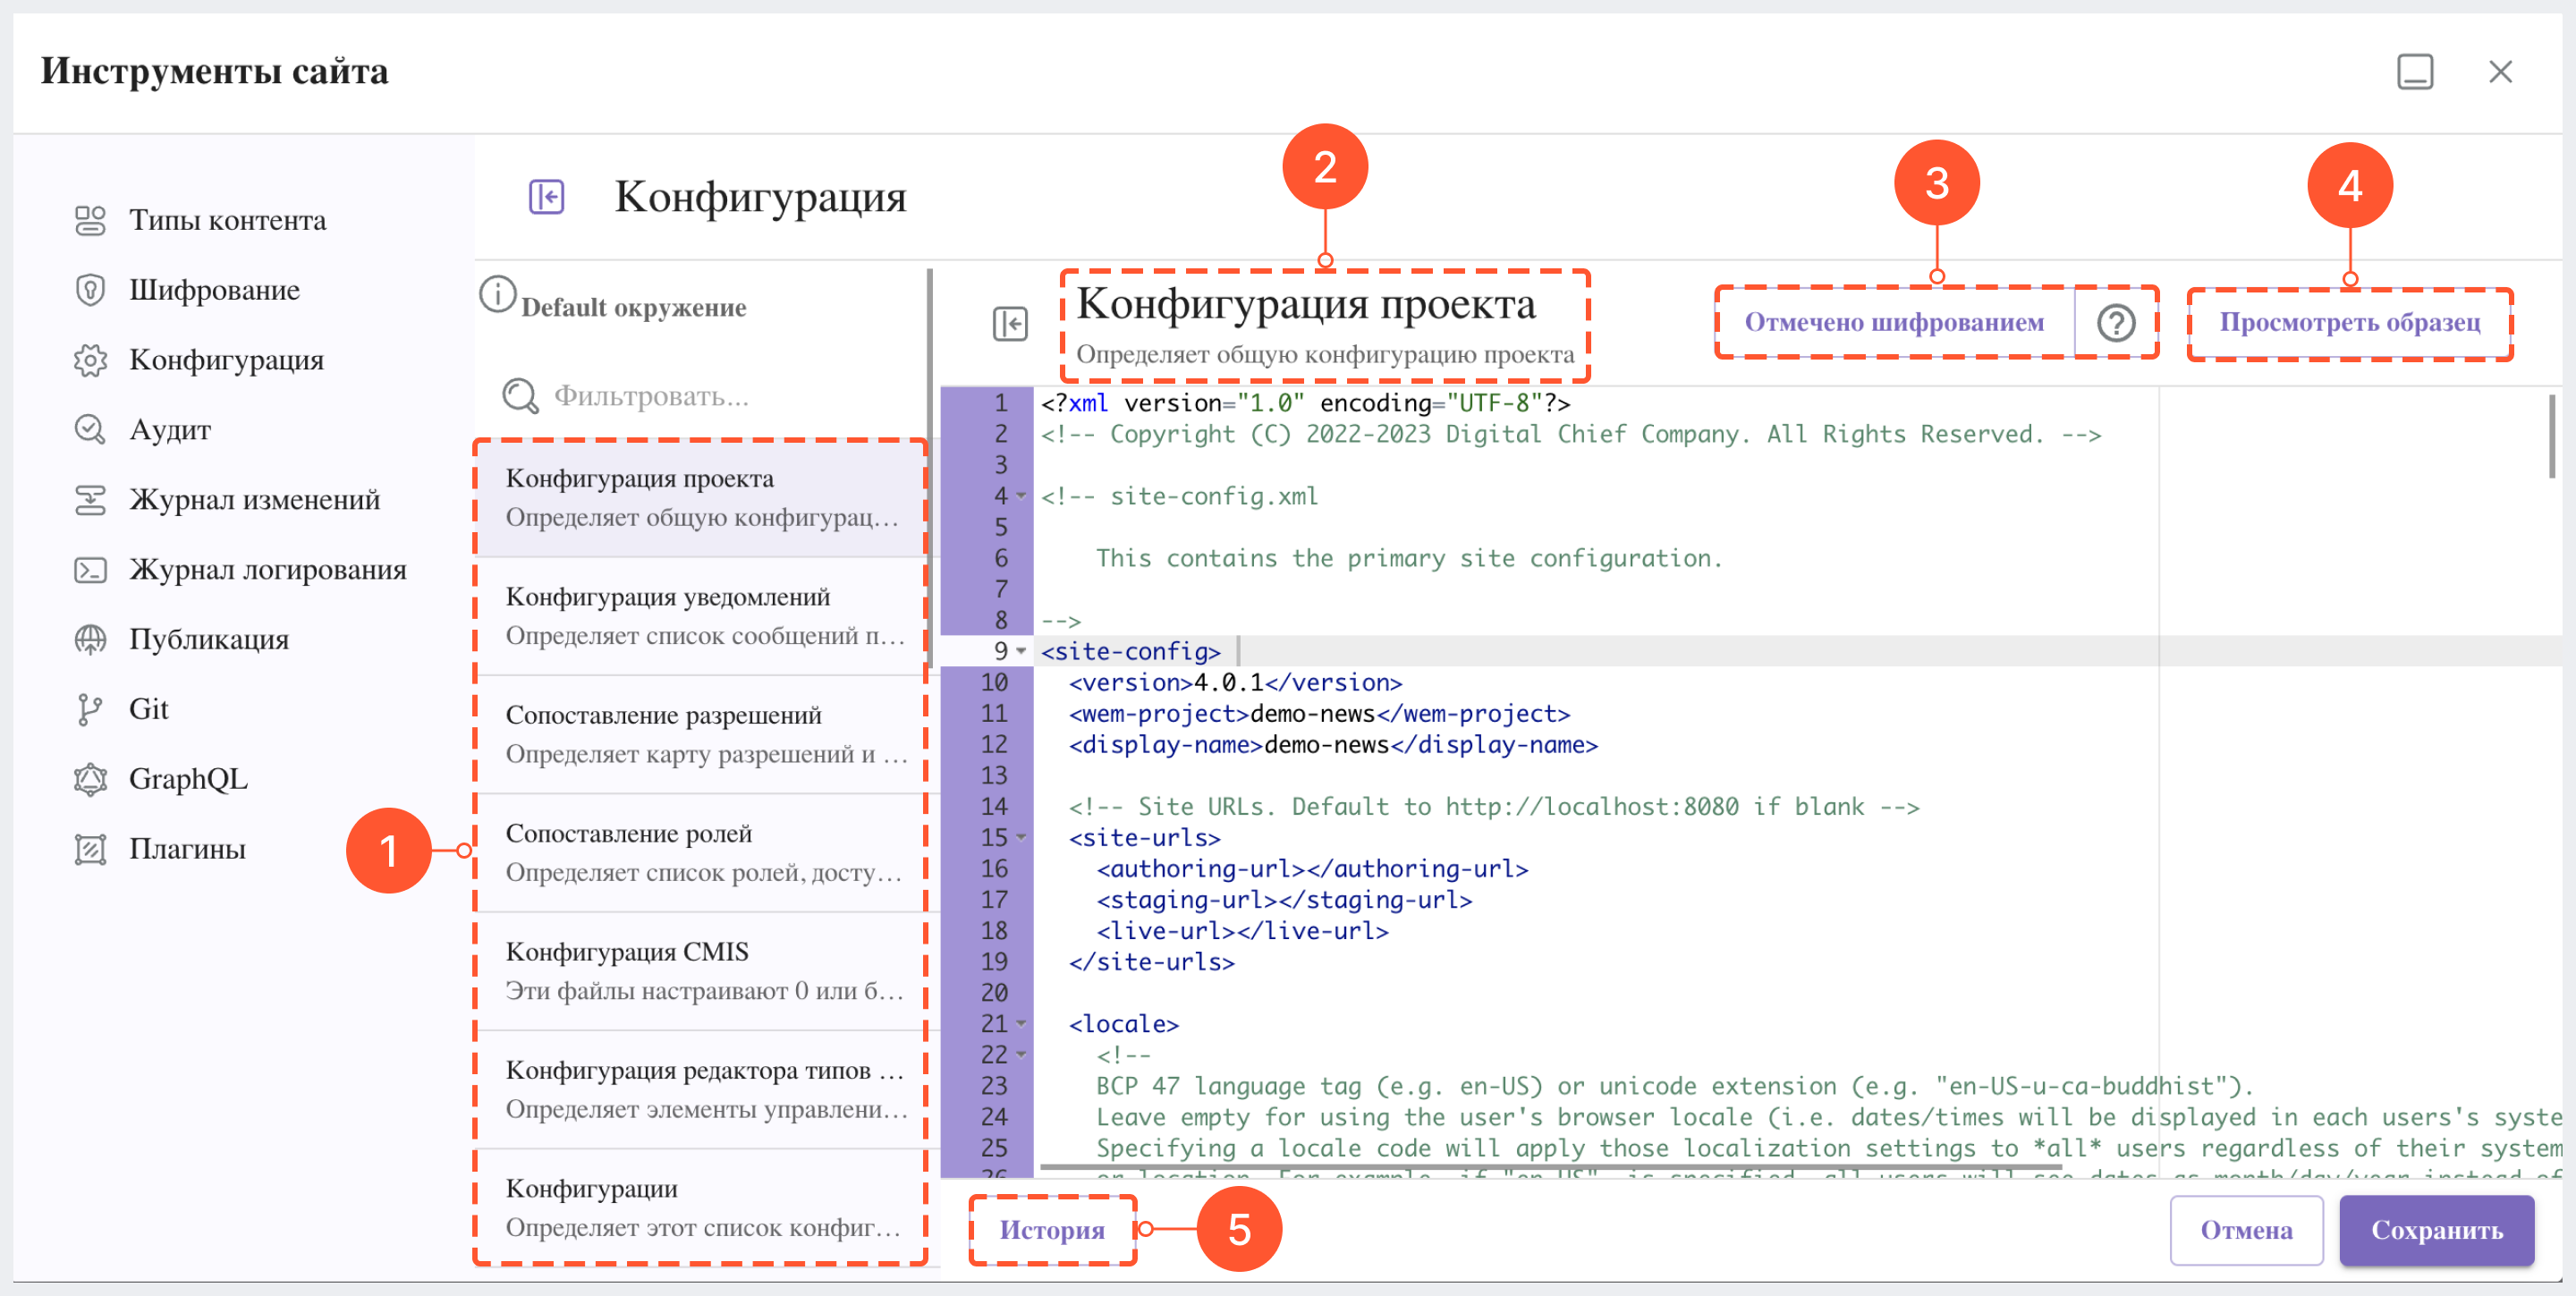Minimize the Инструменты сайта dialog
The image size is (2576, 1296).
2415,72
